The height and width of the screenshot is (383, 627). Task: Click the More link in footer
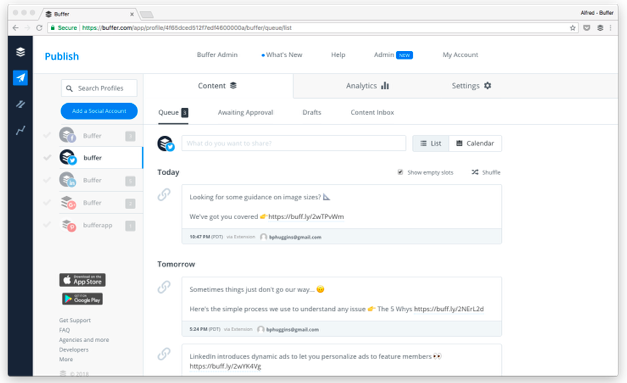66,359
